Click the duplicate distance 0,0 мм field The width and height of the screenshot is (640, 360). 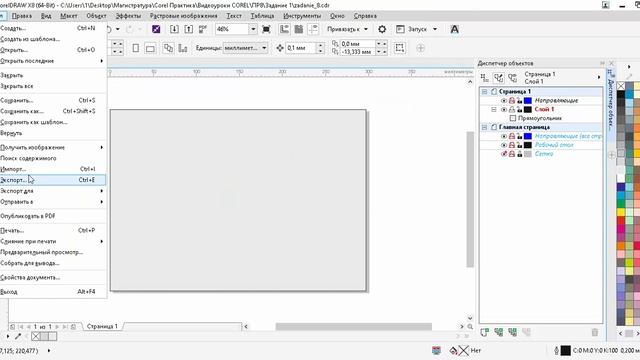point(357,44)
